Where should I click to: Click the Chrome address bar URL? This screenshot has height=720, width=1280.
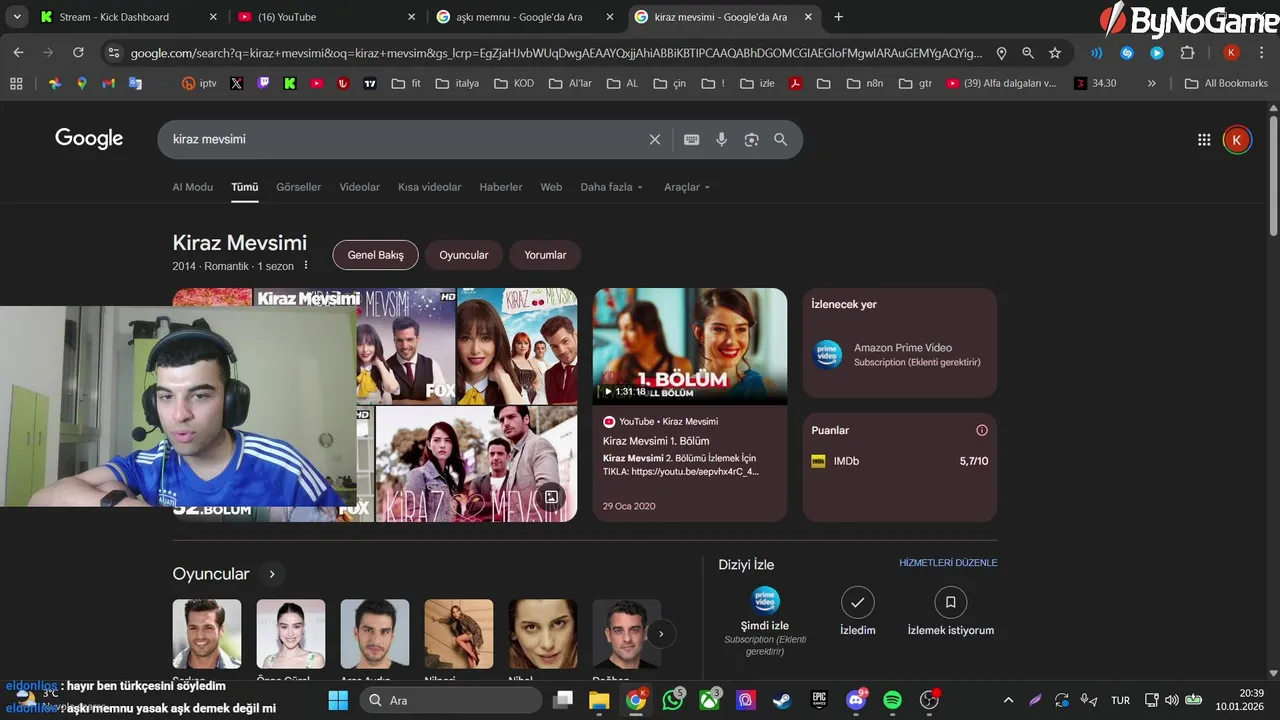(x=556, y=53)
